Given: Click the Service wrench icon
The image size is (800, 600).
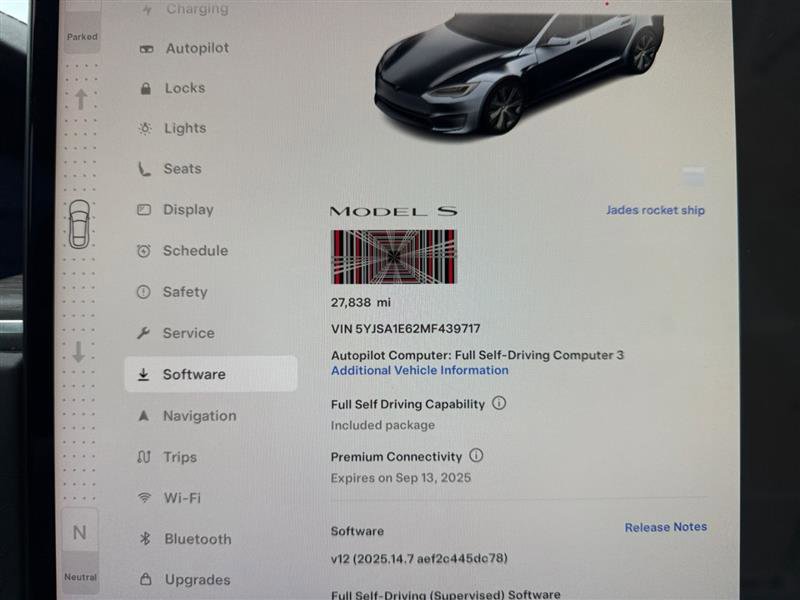Looking at the screenshot, I should click(x=143, y=333).
